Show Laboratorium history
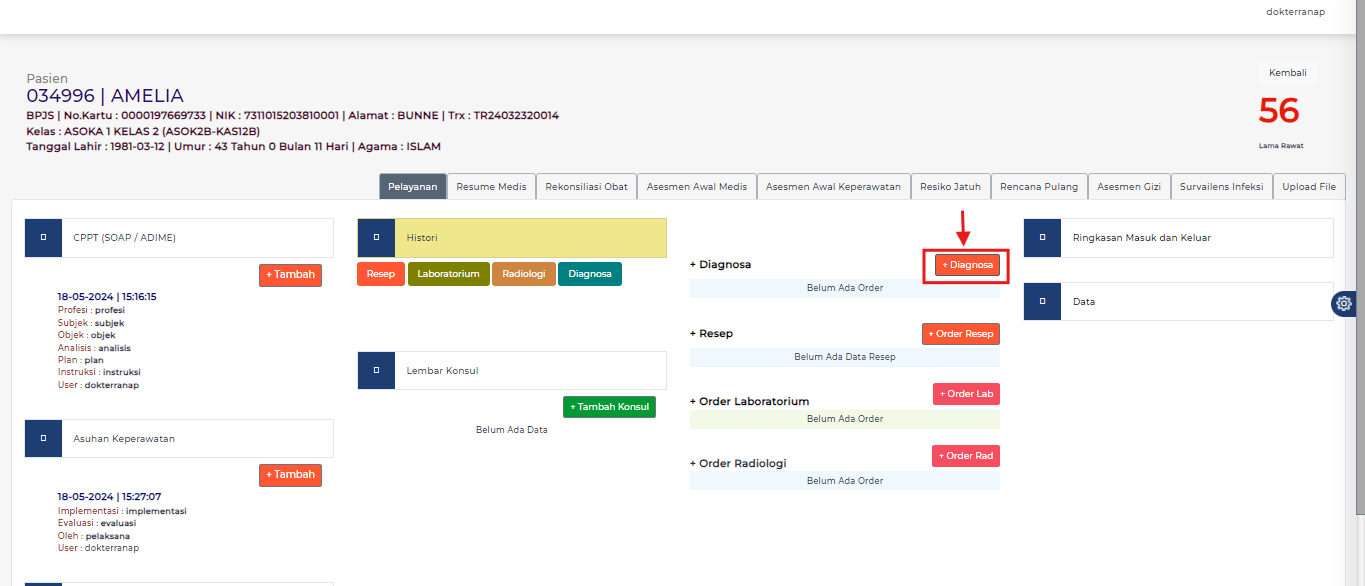This screenshot has width=1365, height=586. click(448, 274)
